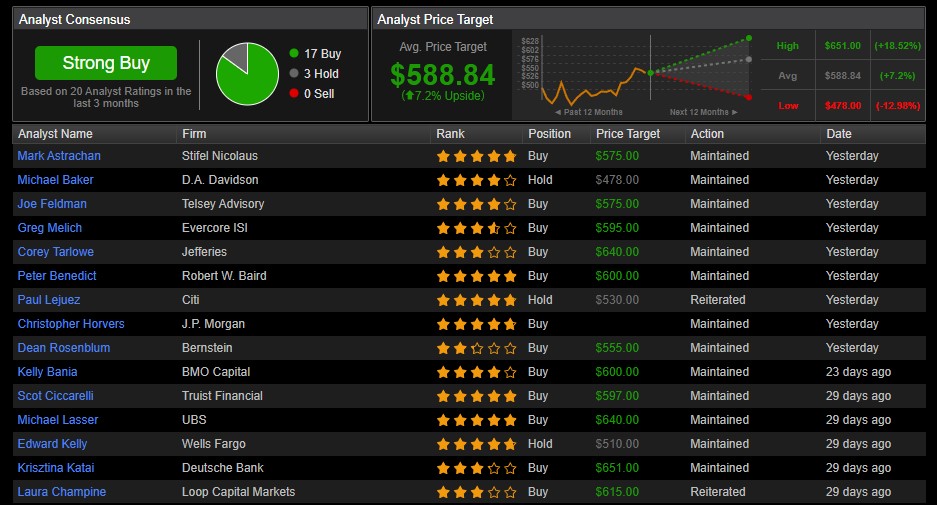Click the $651.00 Deutsche Bank price target
Screen dimensions: 937x505
coord(617,468)
